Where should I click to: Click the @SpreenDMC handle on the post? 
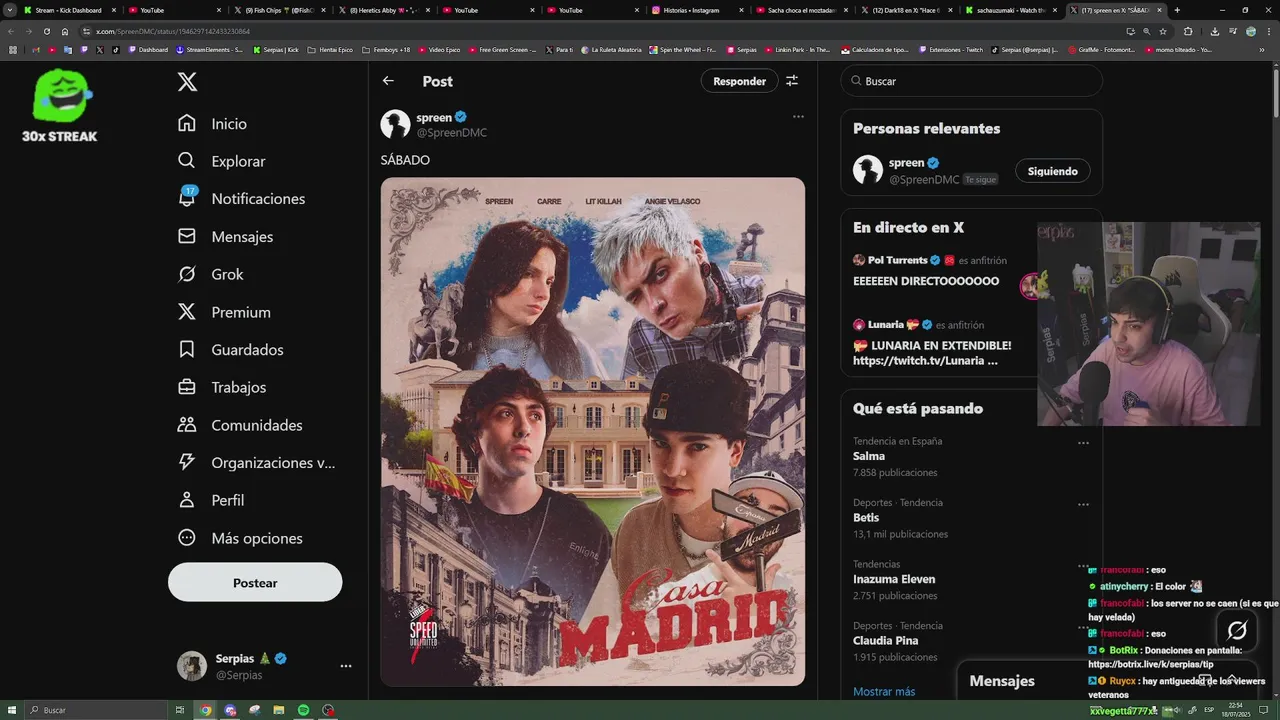click(452, 133)
